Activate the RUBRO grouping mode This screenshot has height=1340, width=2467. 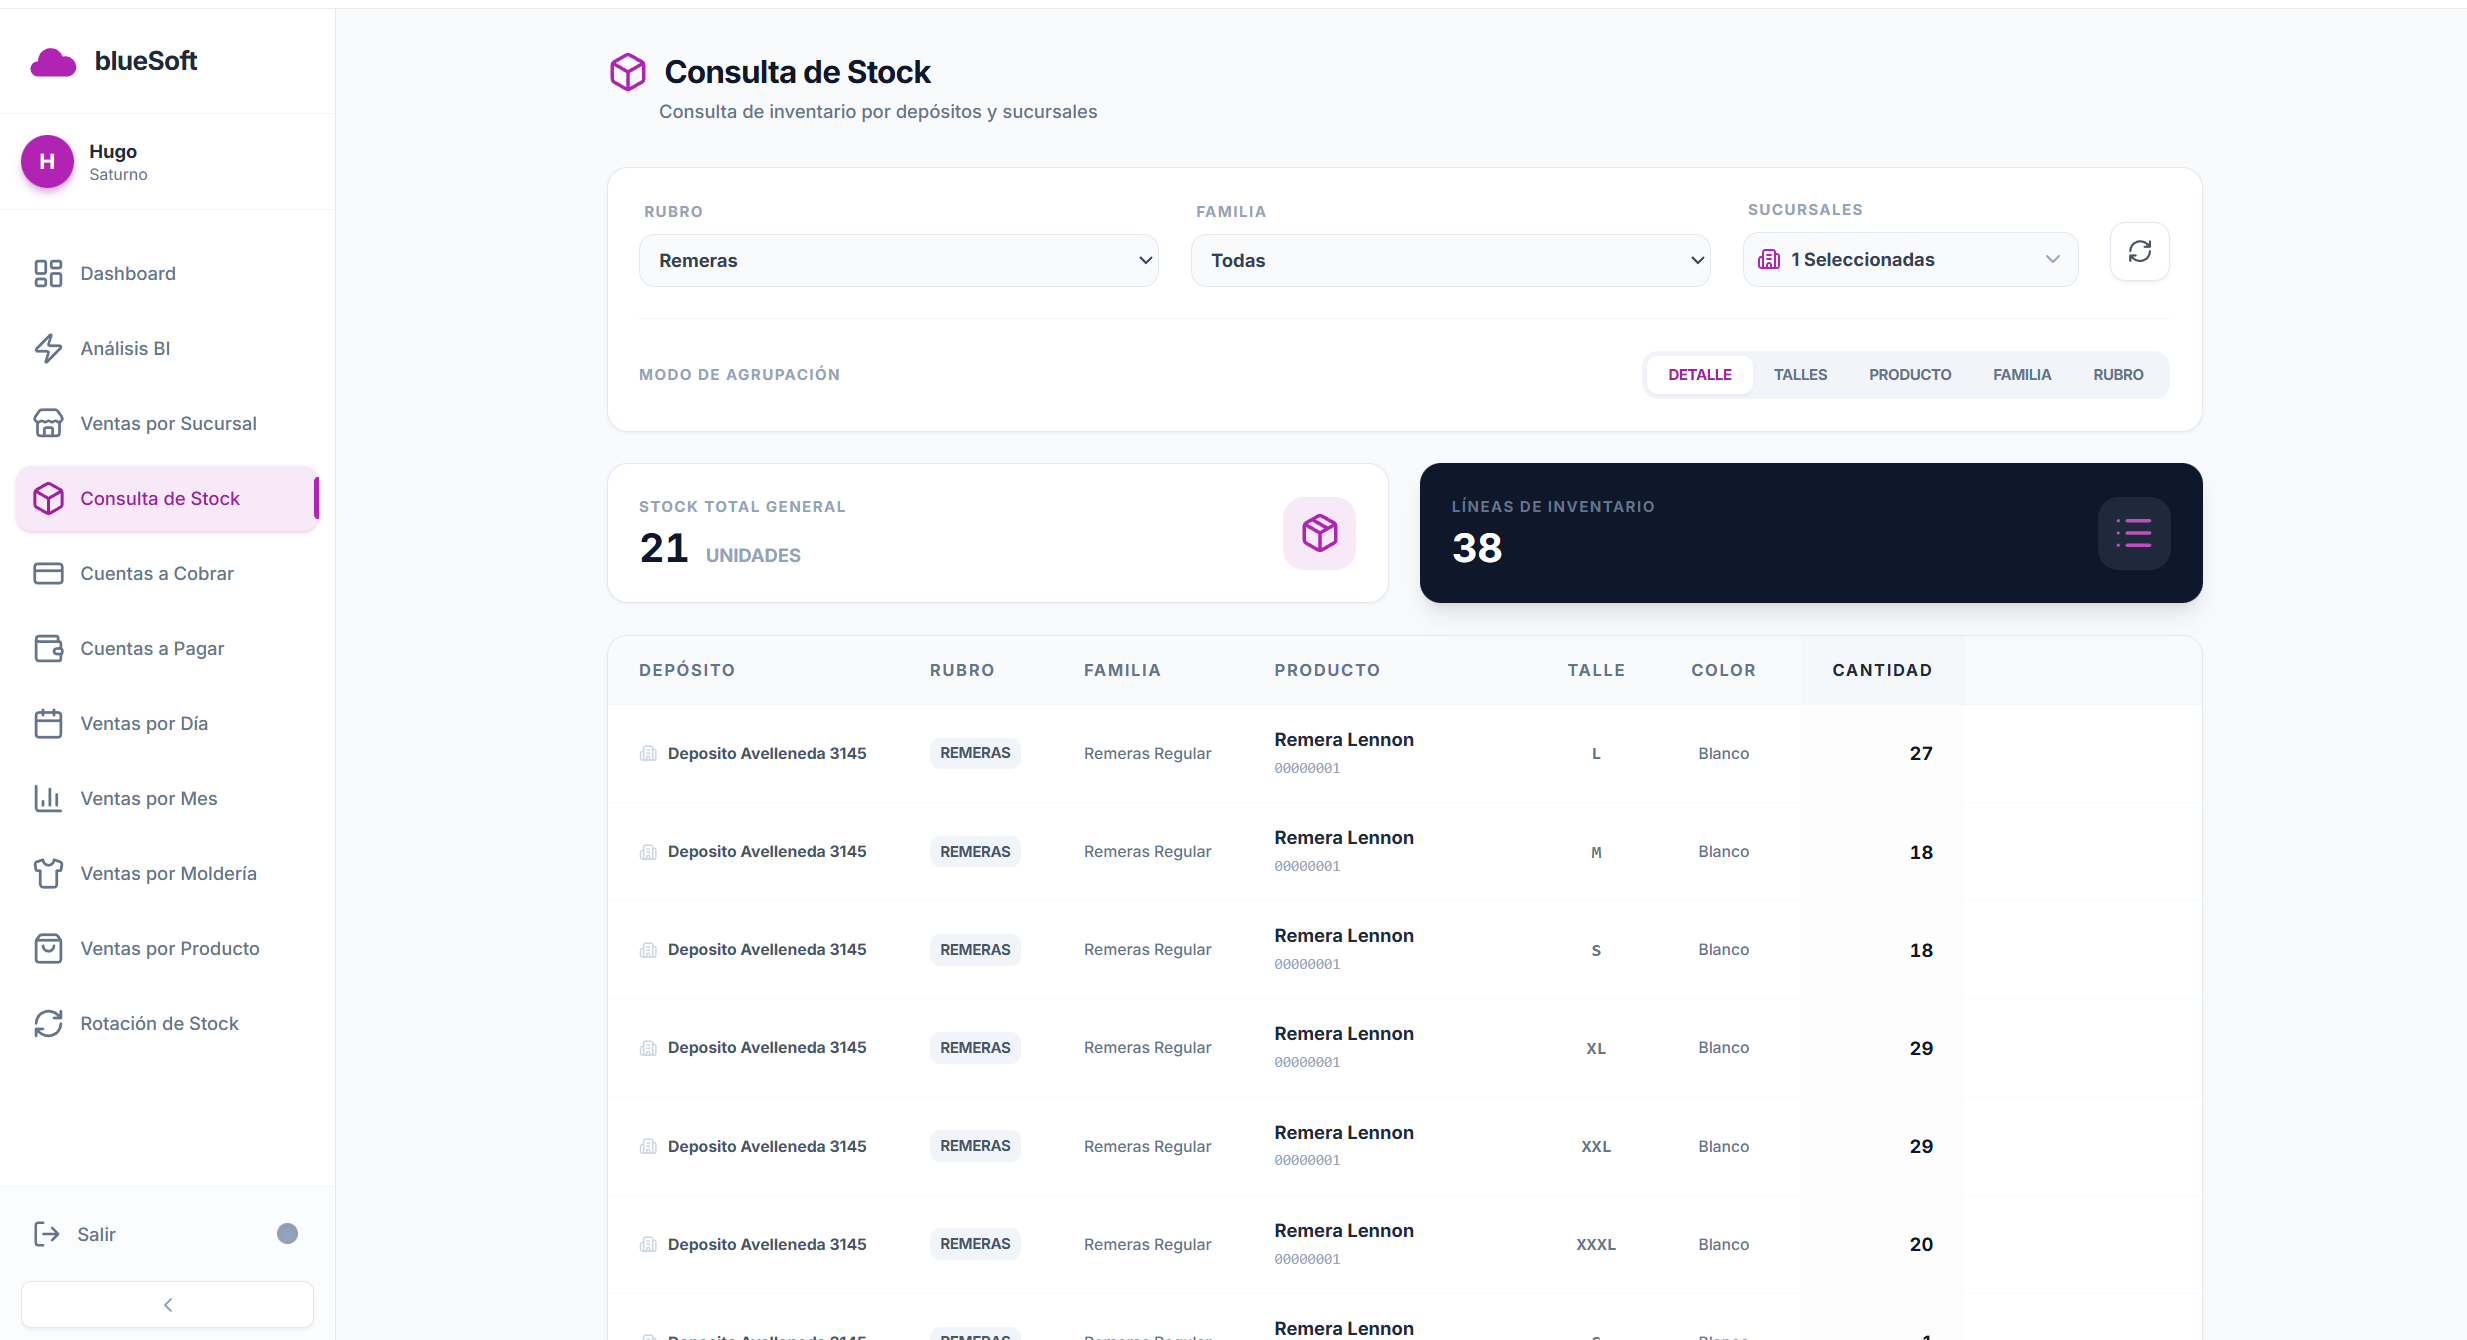click(x=2119, y=374)
